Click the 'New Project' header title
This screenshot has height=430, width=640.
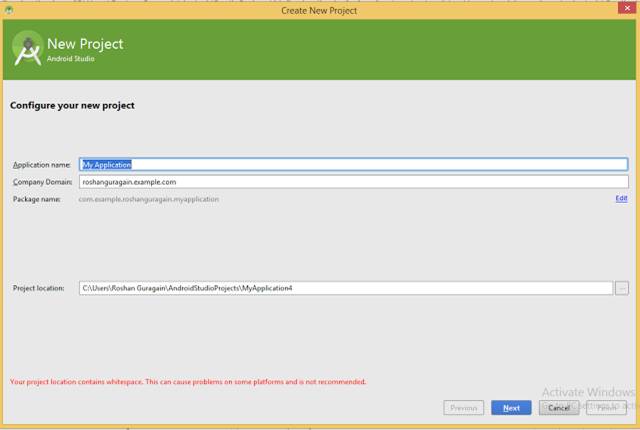[85, 44]
